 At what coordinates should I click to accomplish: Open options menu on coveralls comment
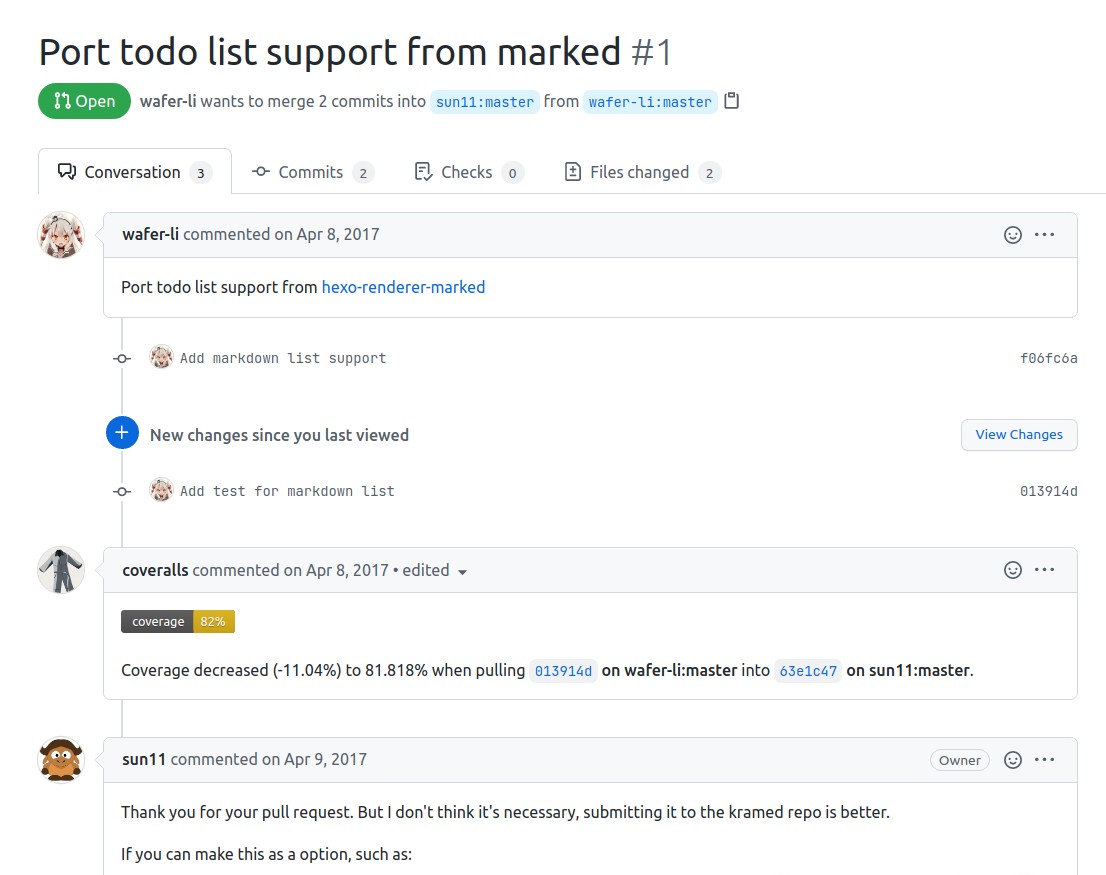(1045, 570)
